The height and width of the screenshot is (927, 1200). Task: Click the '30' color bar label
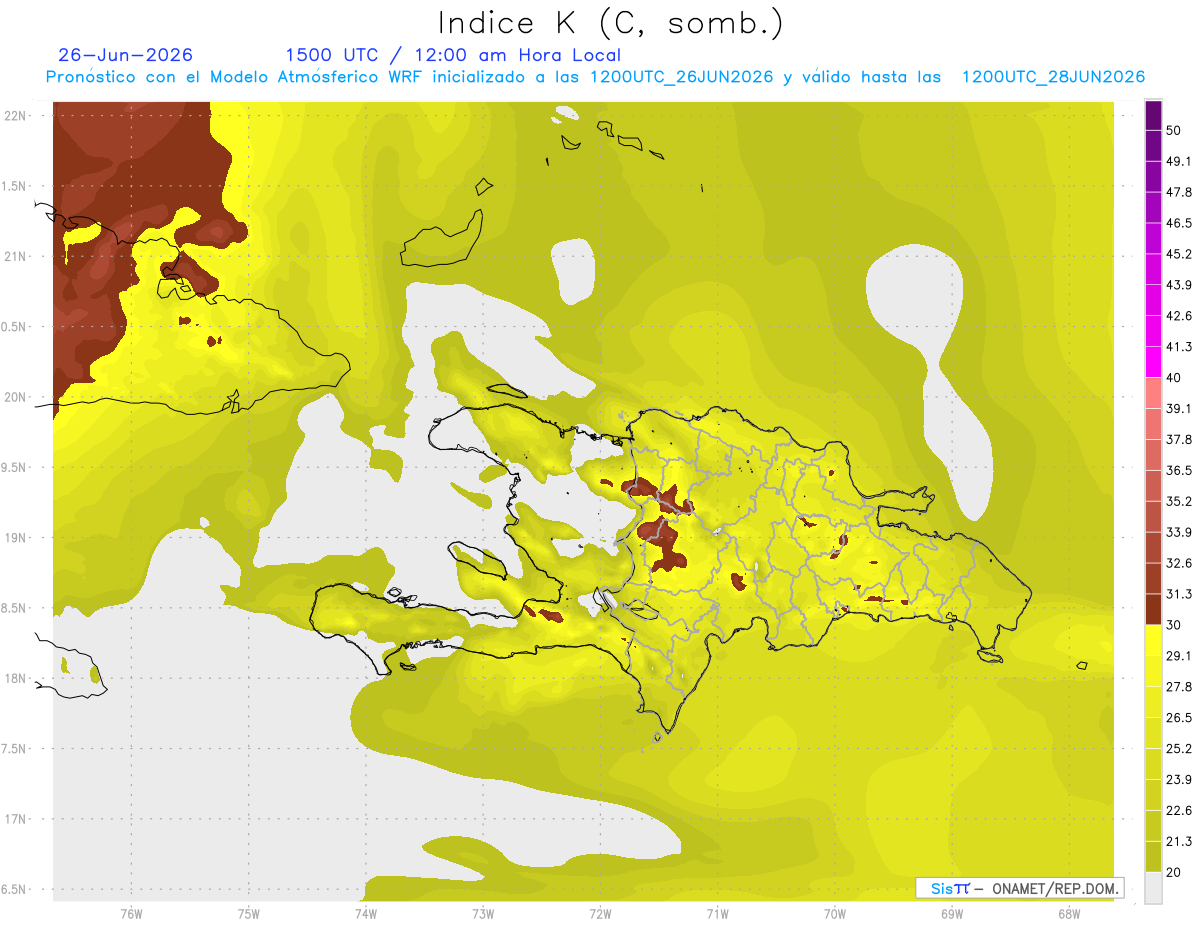click(1174, 625)
